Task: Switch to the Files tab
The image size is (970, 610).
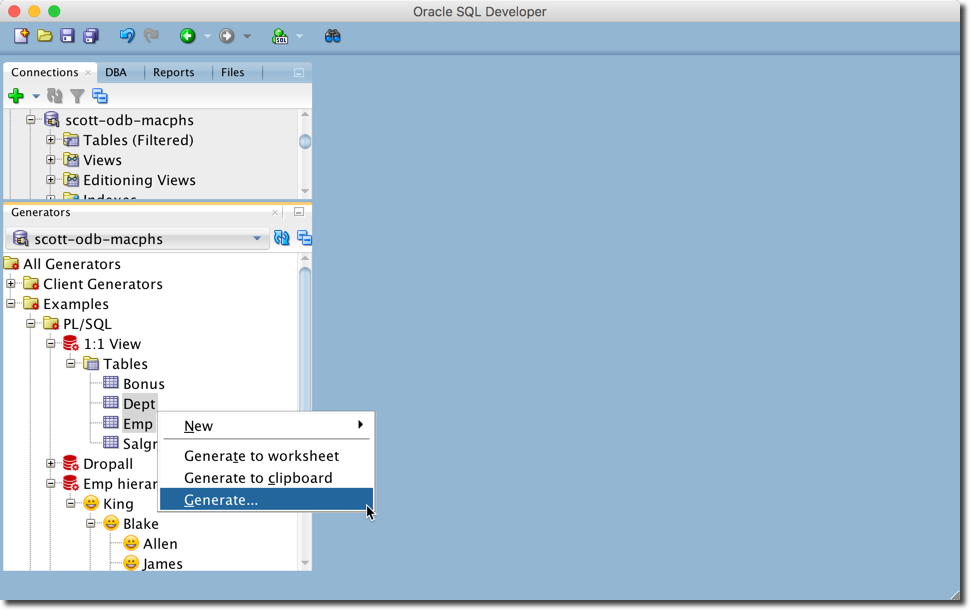Action: coord(233,72)
